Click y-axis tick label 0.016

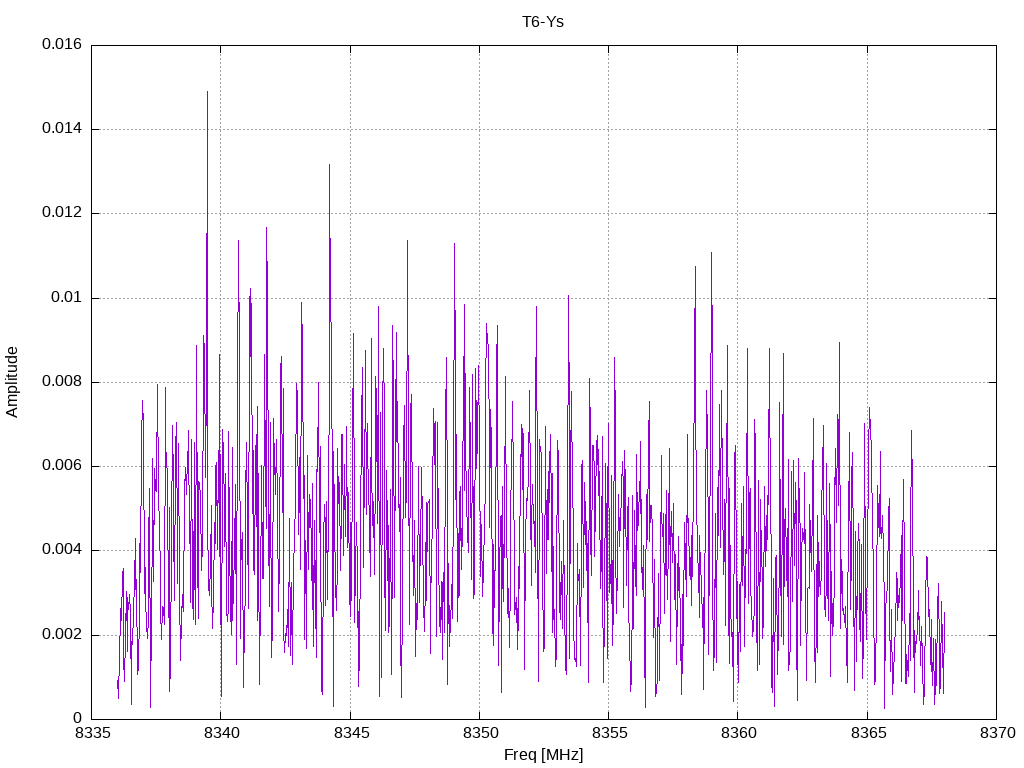coord(62,44)
